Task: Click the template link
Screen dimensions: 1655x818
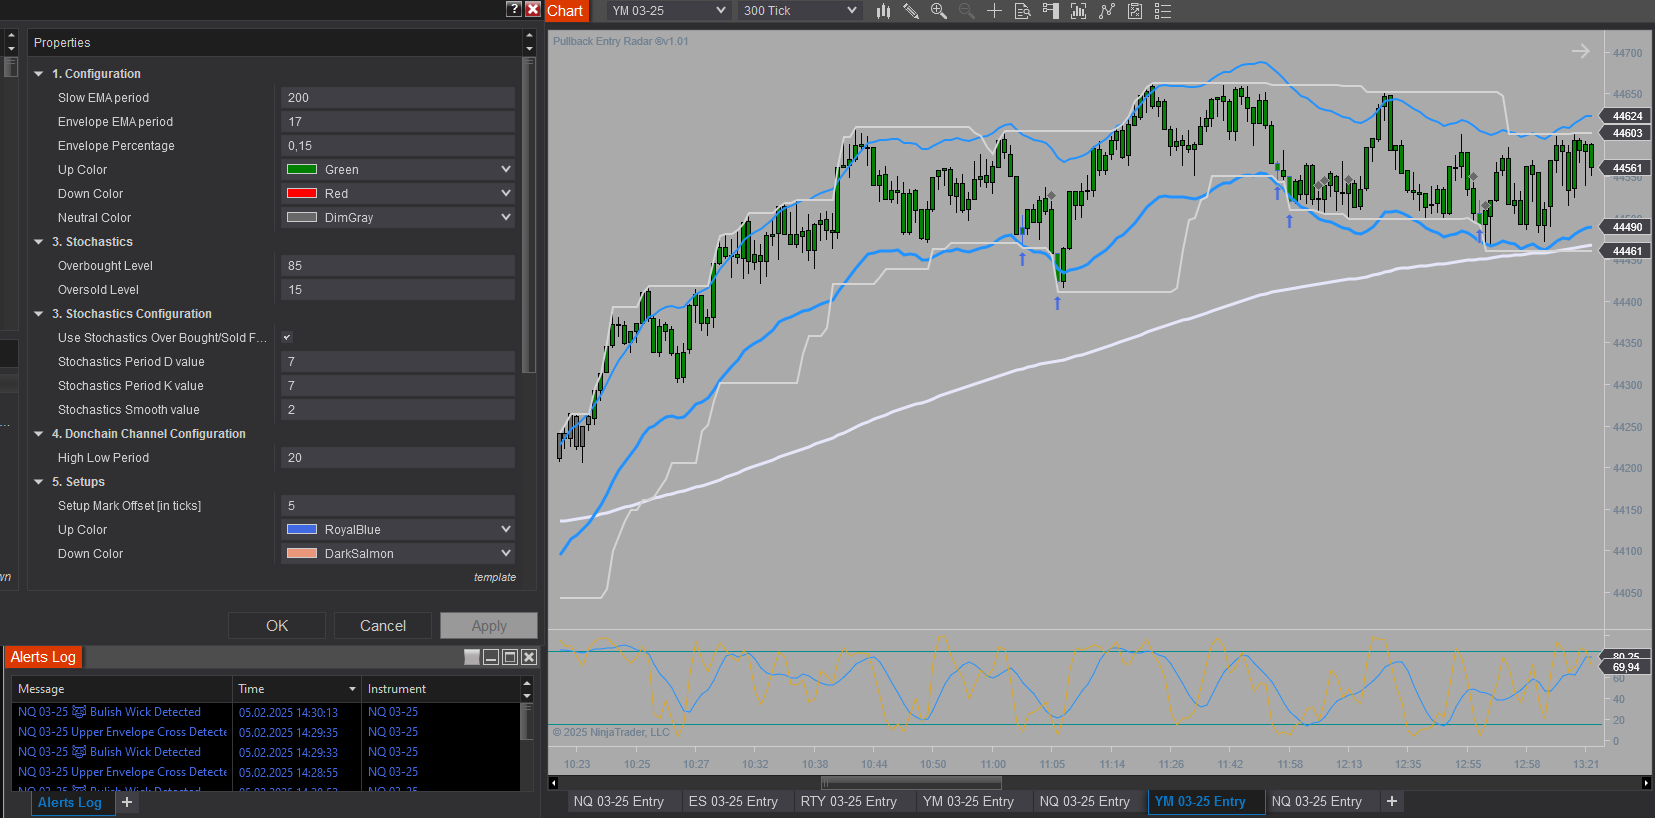Action: coord(495,577)
